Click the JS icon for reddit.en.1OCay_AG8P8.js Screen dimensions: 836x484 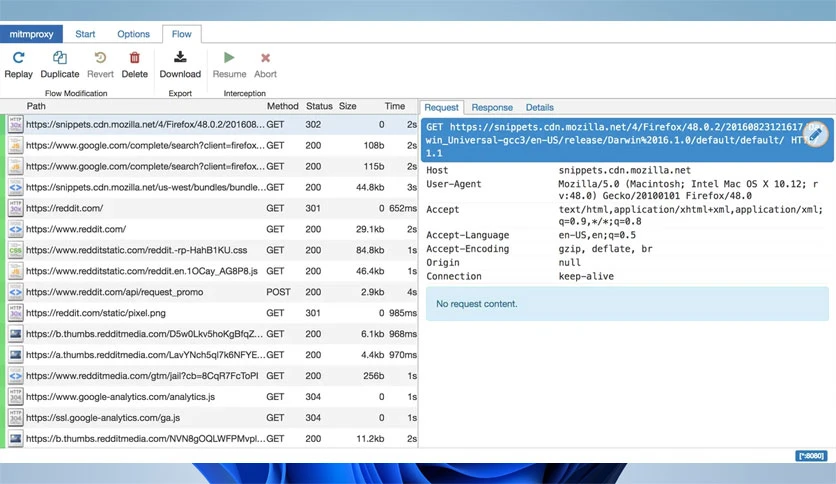pos(15,271)
